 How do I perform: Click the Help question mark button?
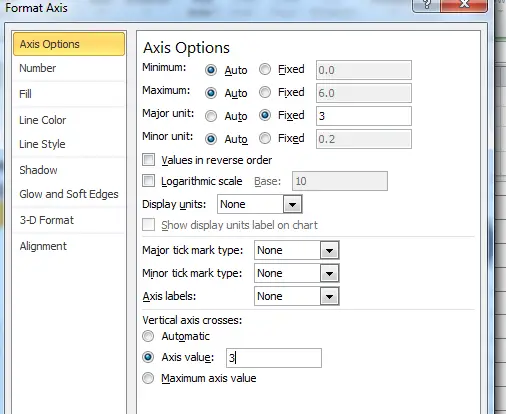pos(426,6)
